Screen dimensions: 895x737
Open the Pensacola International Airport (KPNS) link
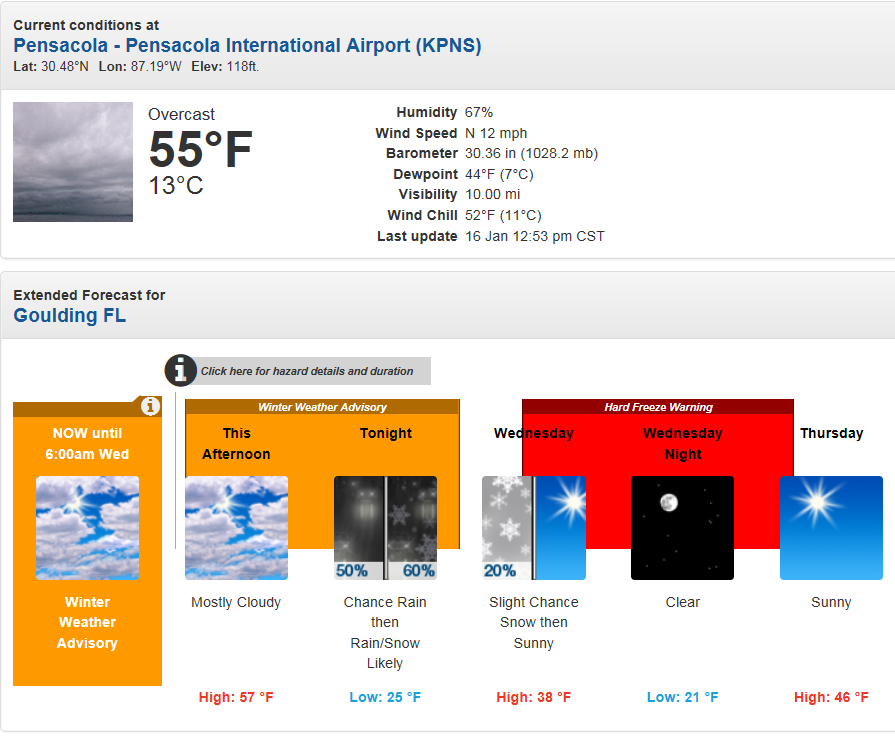(x=247, y=46)
